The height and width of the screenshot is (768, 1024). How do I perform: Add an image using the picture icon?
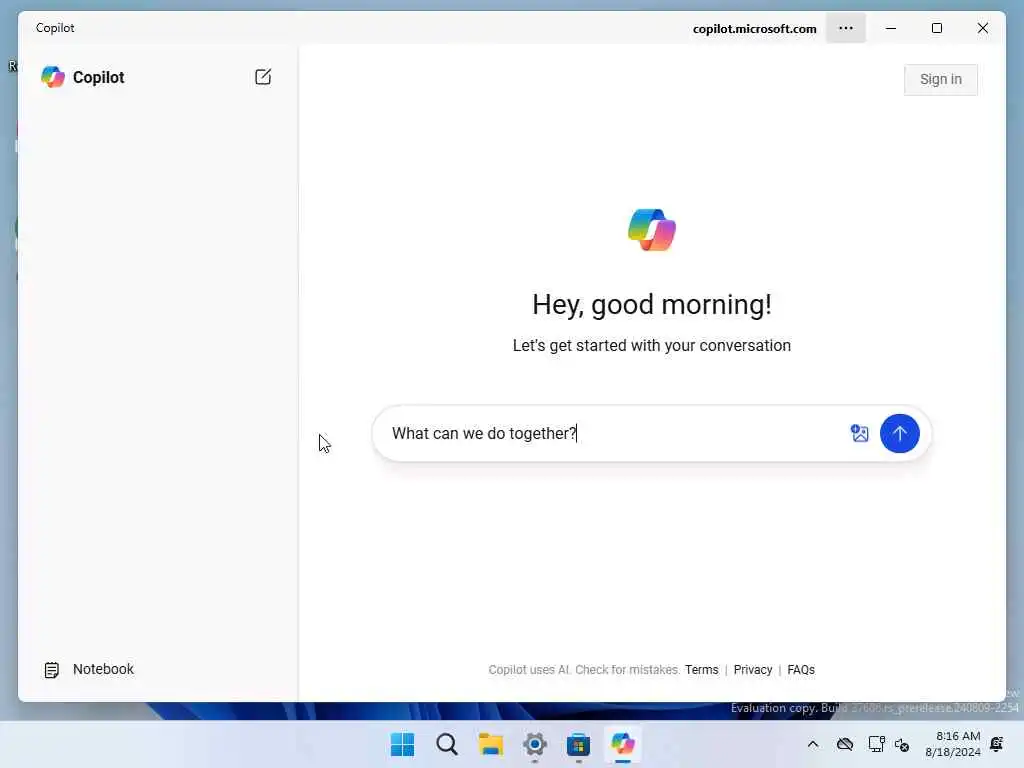click(859, 433)
